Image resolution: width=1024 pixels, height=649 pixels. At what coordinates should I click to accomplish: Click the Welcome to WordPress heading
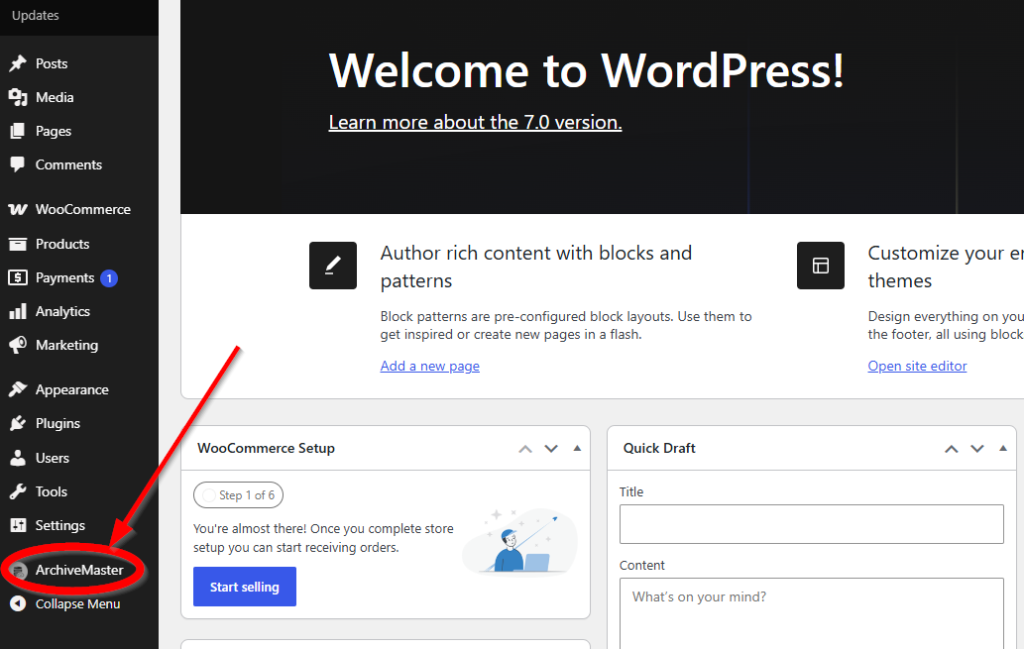(x=586, y=71)
